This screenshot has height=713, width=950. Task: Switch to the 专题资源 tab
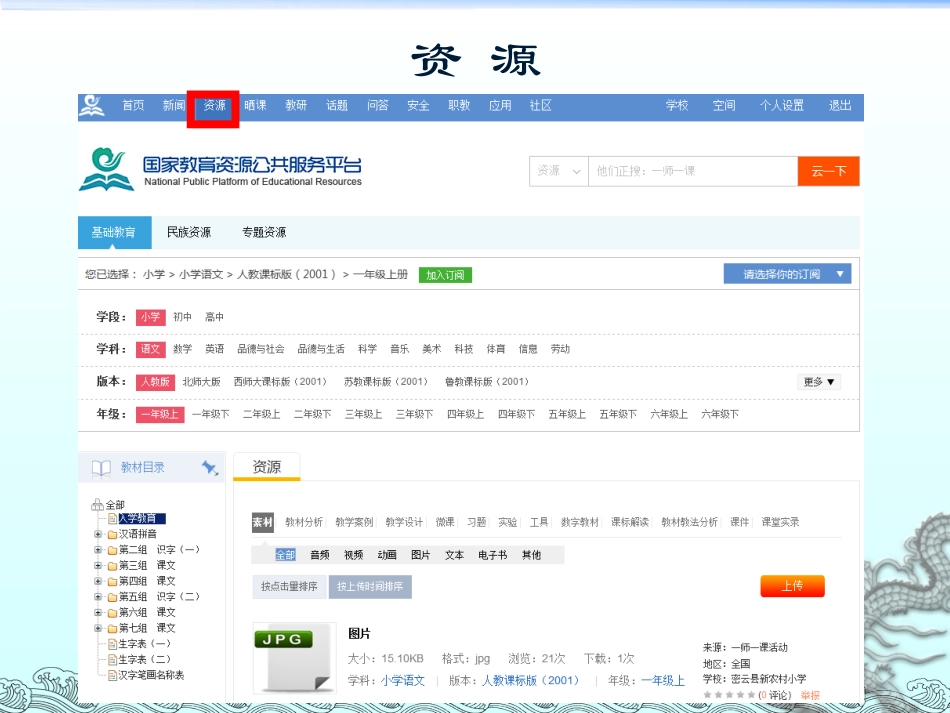tap(264, 232)
